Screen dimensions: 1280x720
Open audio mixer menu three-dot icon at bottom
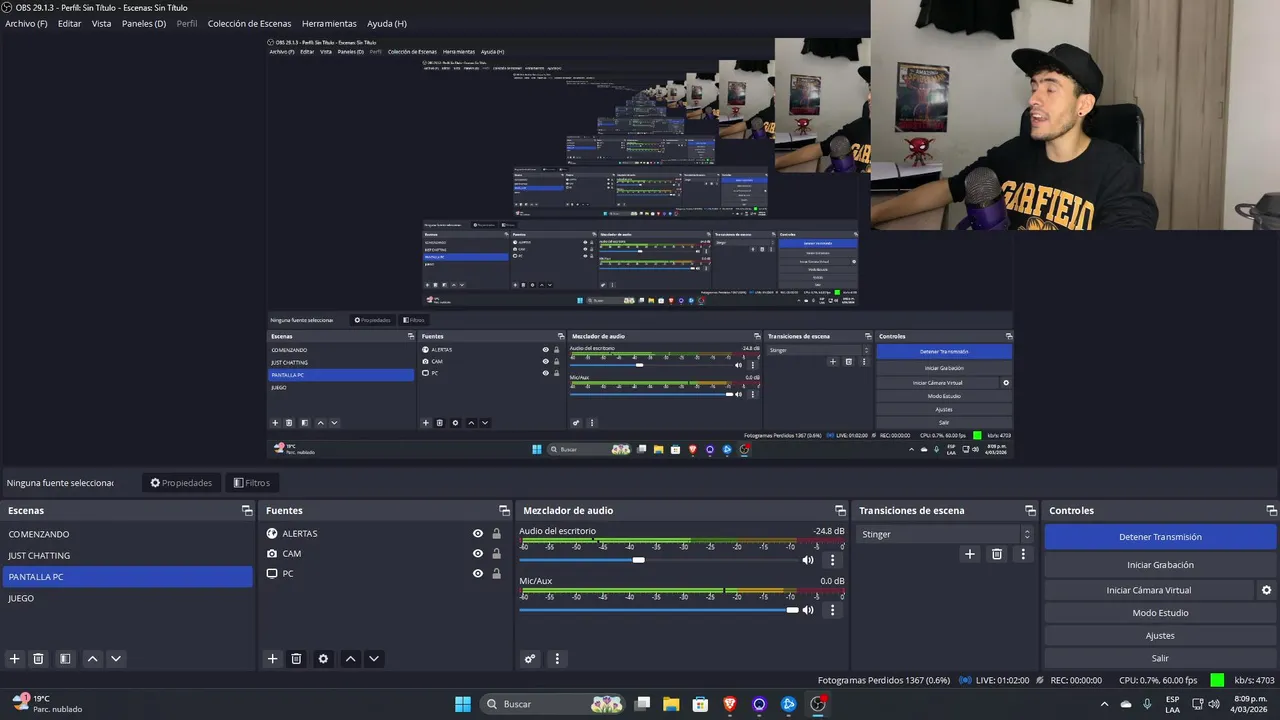click(557, 659)
